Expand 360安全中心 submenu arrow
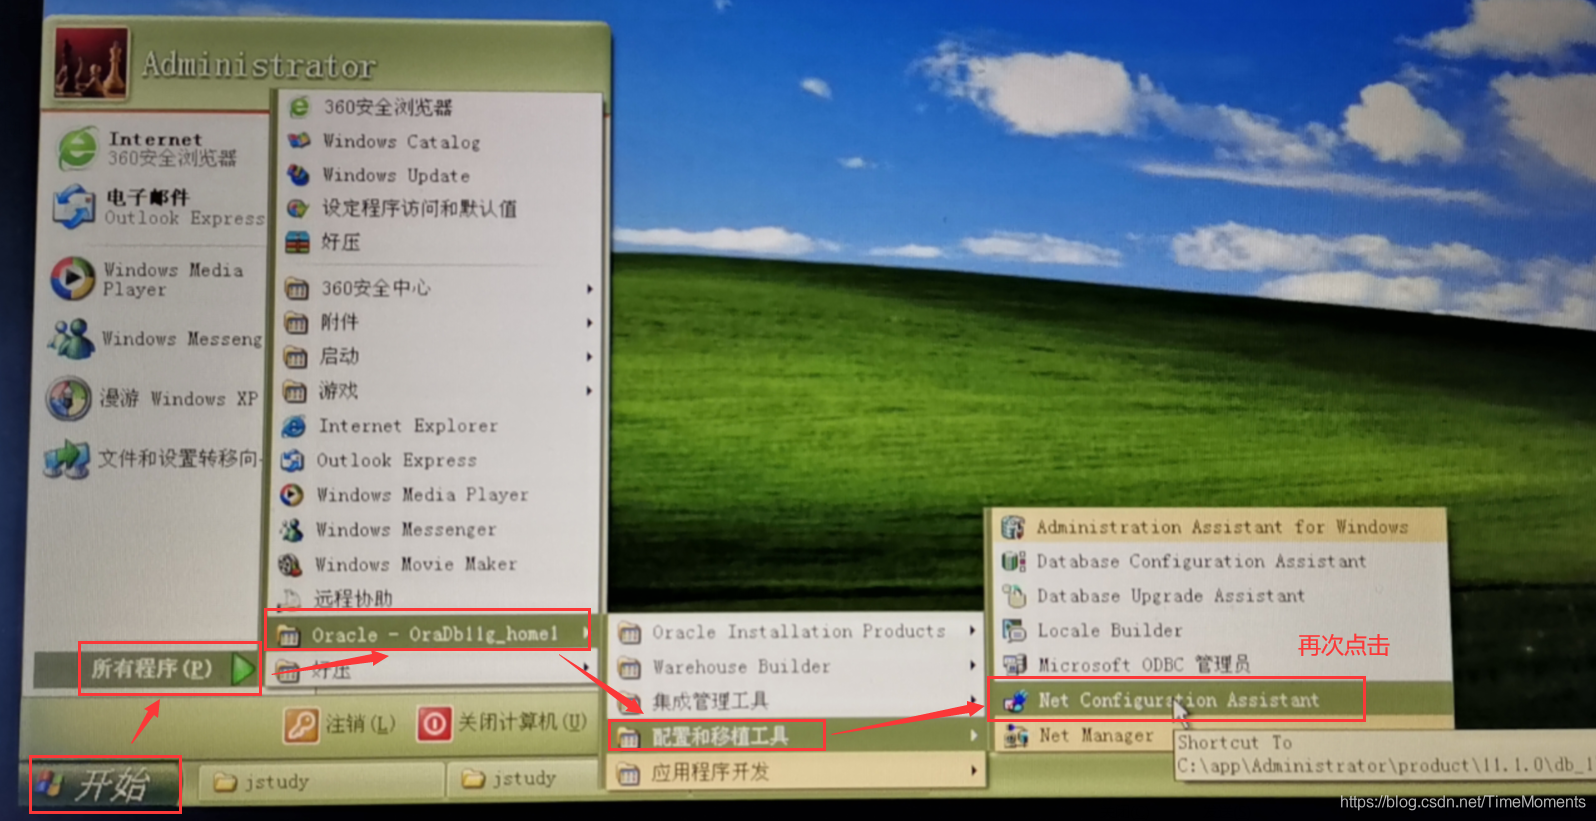The image size is (1596, 821). [589, 289]
